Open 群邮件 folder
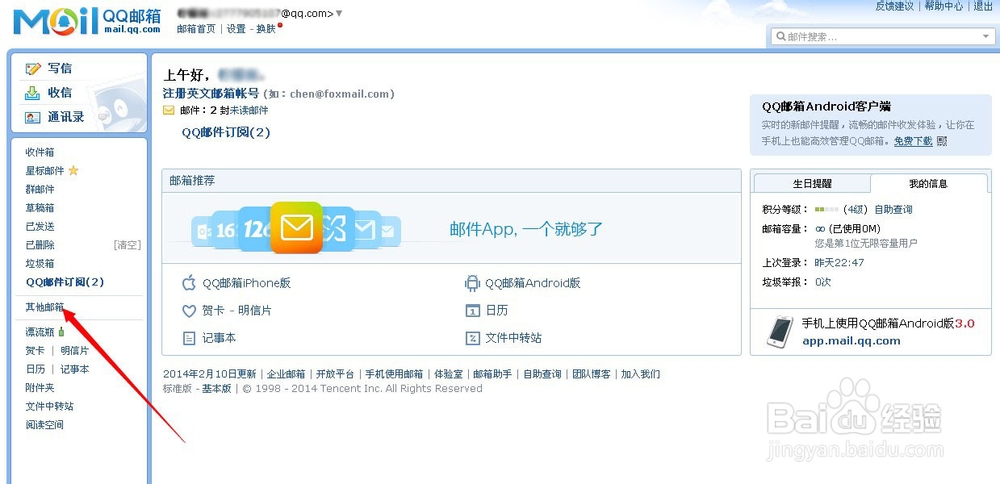This screenshot has height=484, width=1000. click(40, 189)
